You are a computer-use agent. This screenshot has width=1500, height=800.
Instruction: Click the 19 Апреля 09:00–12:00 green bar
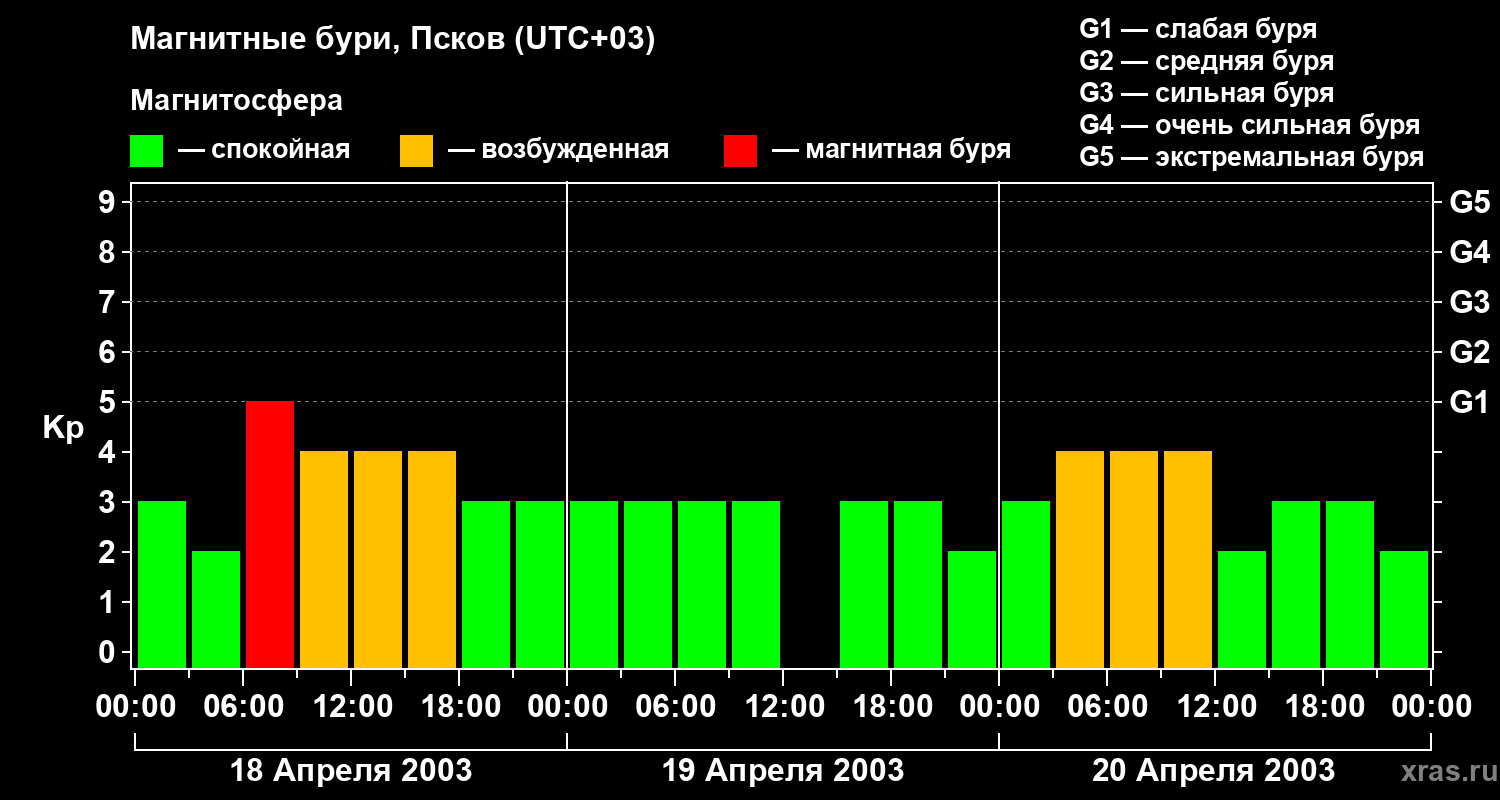[x=756, y=584]
